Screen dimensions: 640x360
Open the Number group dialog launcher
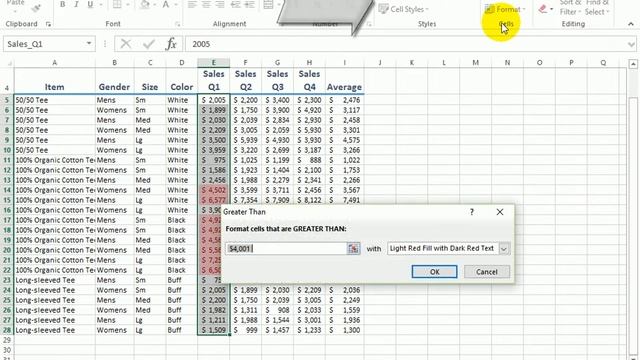click(369, 24)
